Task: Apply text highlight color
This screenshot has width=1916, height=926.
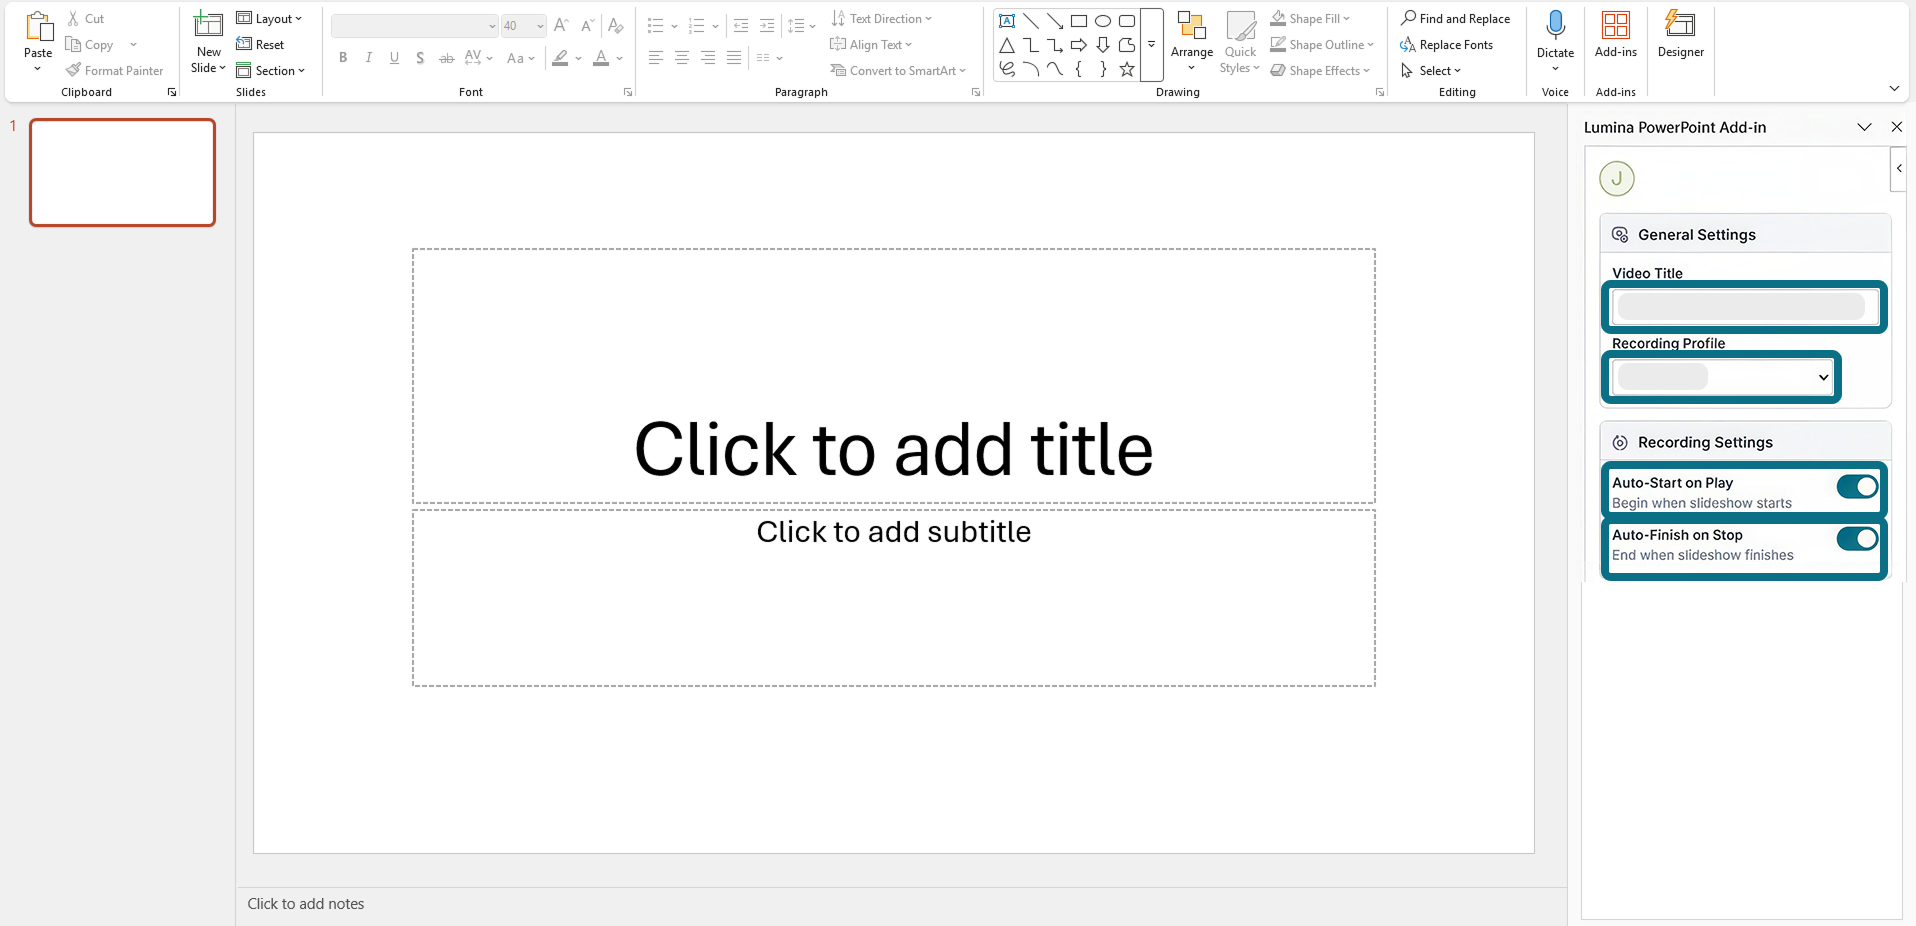Action: (x=560, y=58)
